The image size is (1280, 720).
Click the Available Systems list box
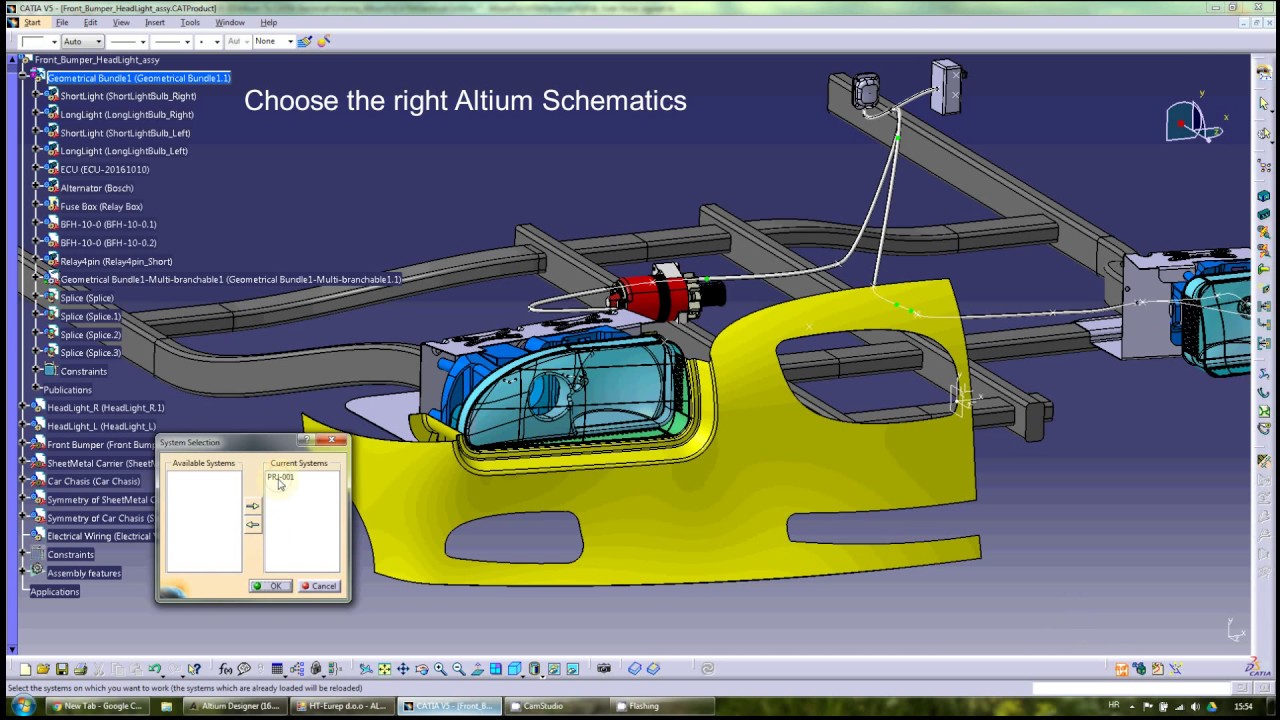pyautogui.click(x=204, y=521)
